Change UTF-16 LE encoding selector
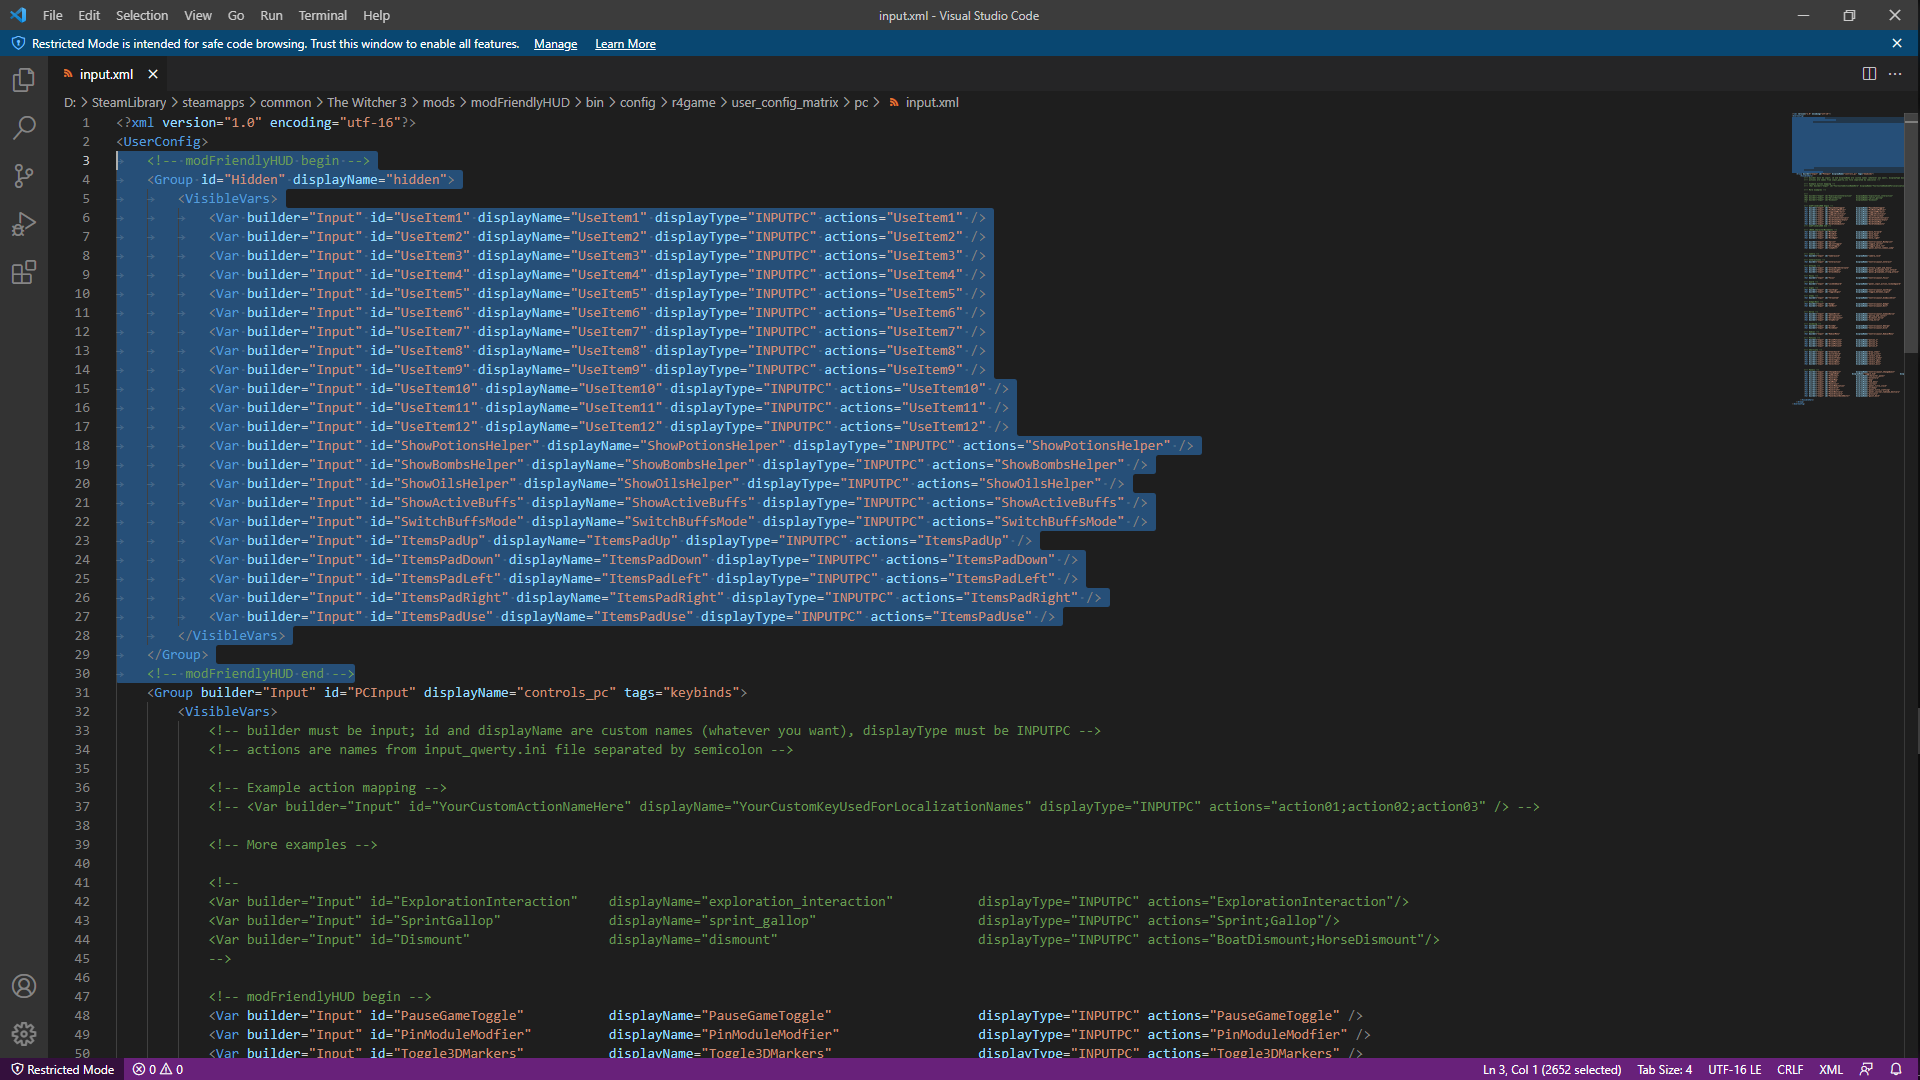 point(1734,1069)
